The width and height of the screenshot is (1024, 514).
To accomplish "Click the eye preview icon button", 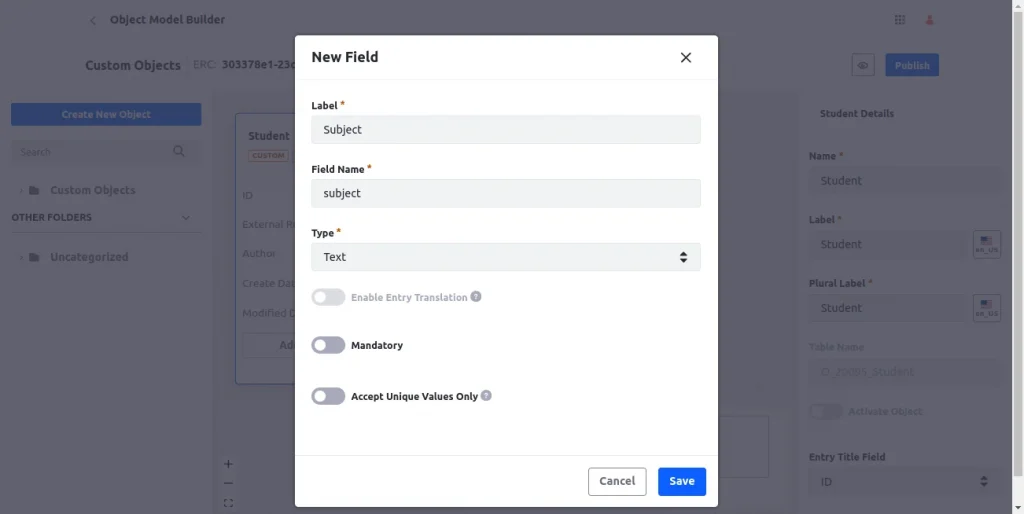I will coord(863,65).
